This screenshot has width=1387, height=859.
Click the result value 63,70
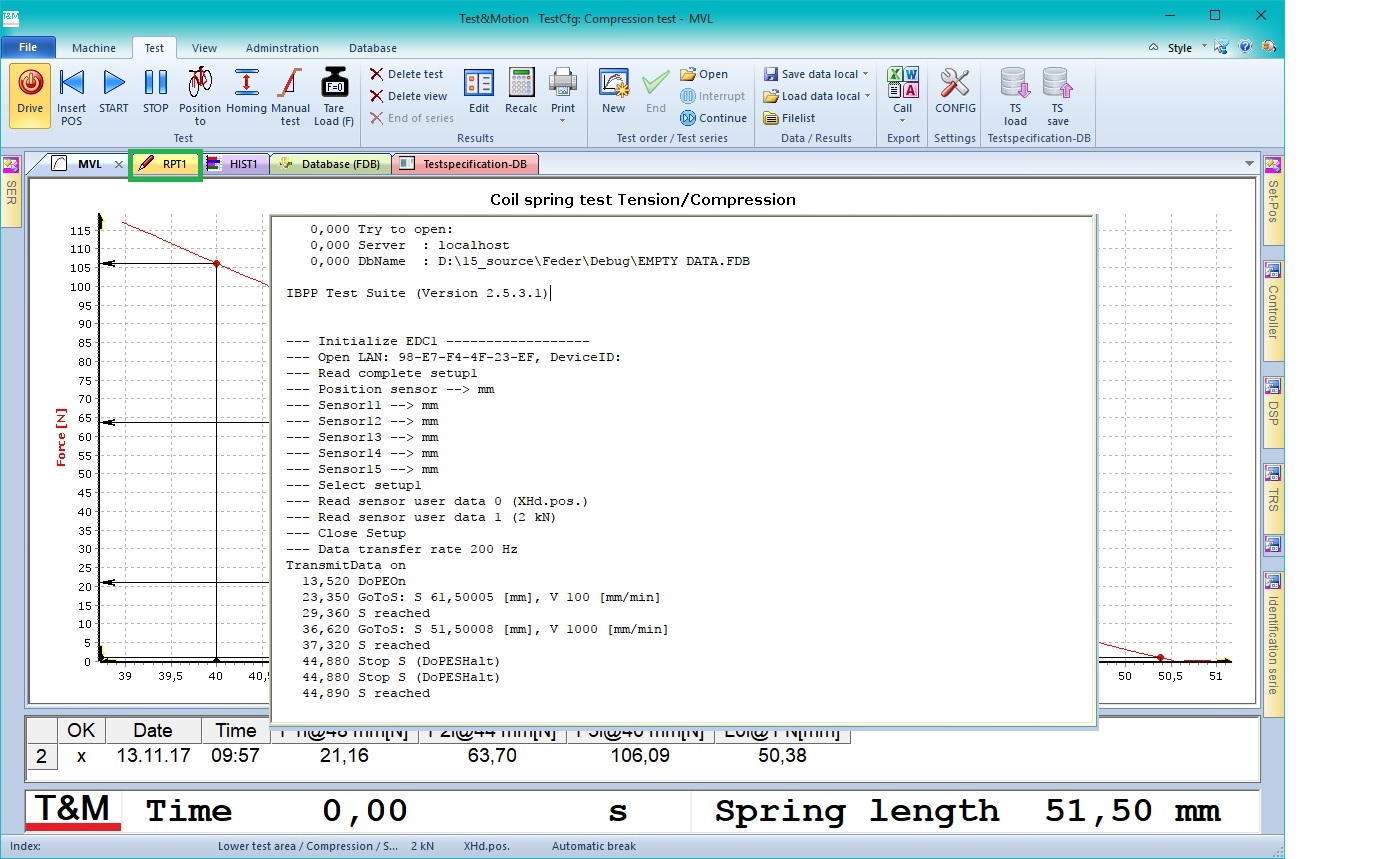click(492, 756)
